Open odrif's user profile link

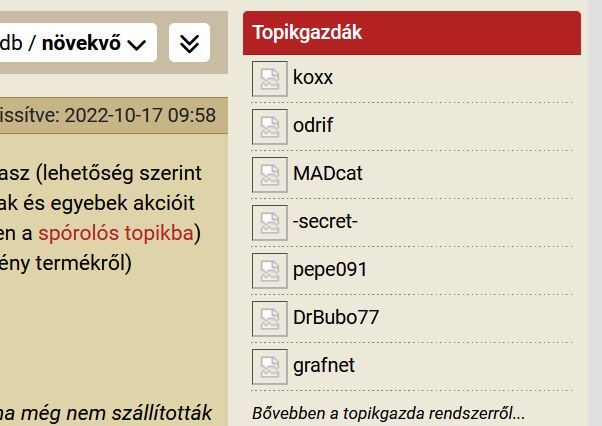313,125
